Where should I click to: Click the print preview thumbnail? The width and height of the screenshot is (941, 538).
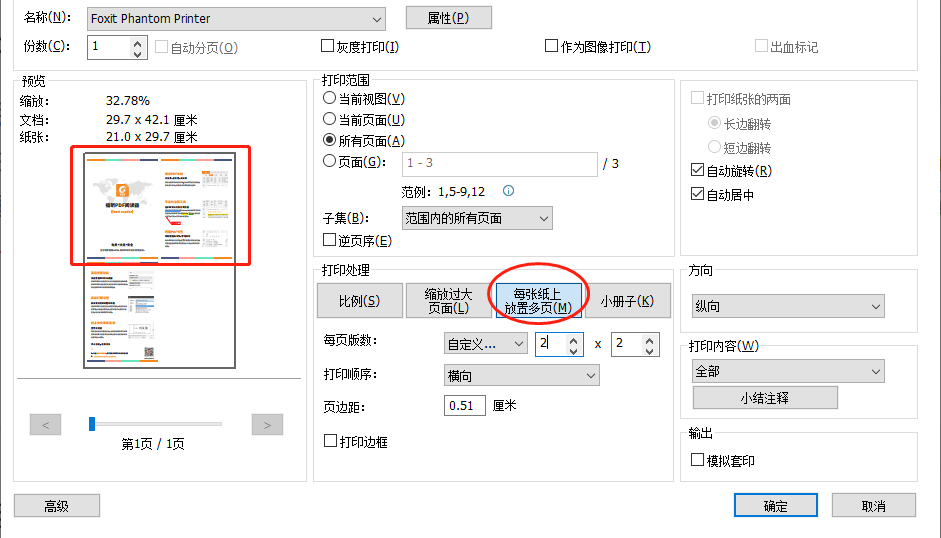[160, 261]
